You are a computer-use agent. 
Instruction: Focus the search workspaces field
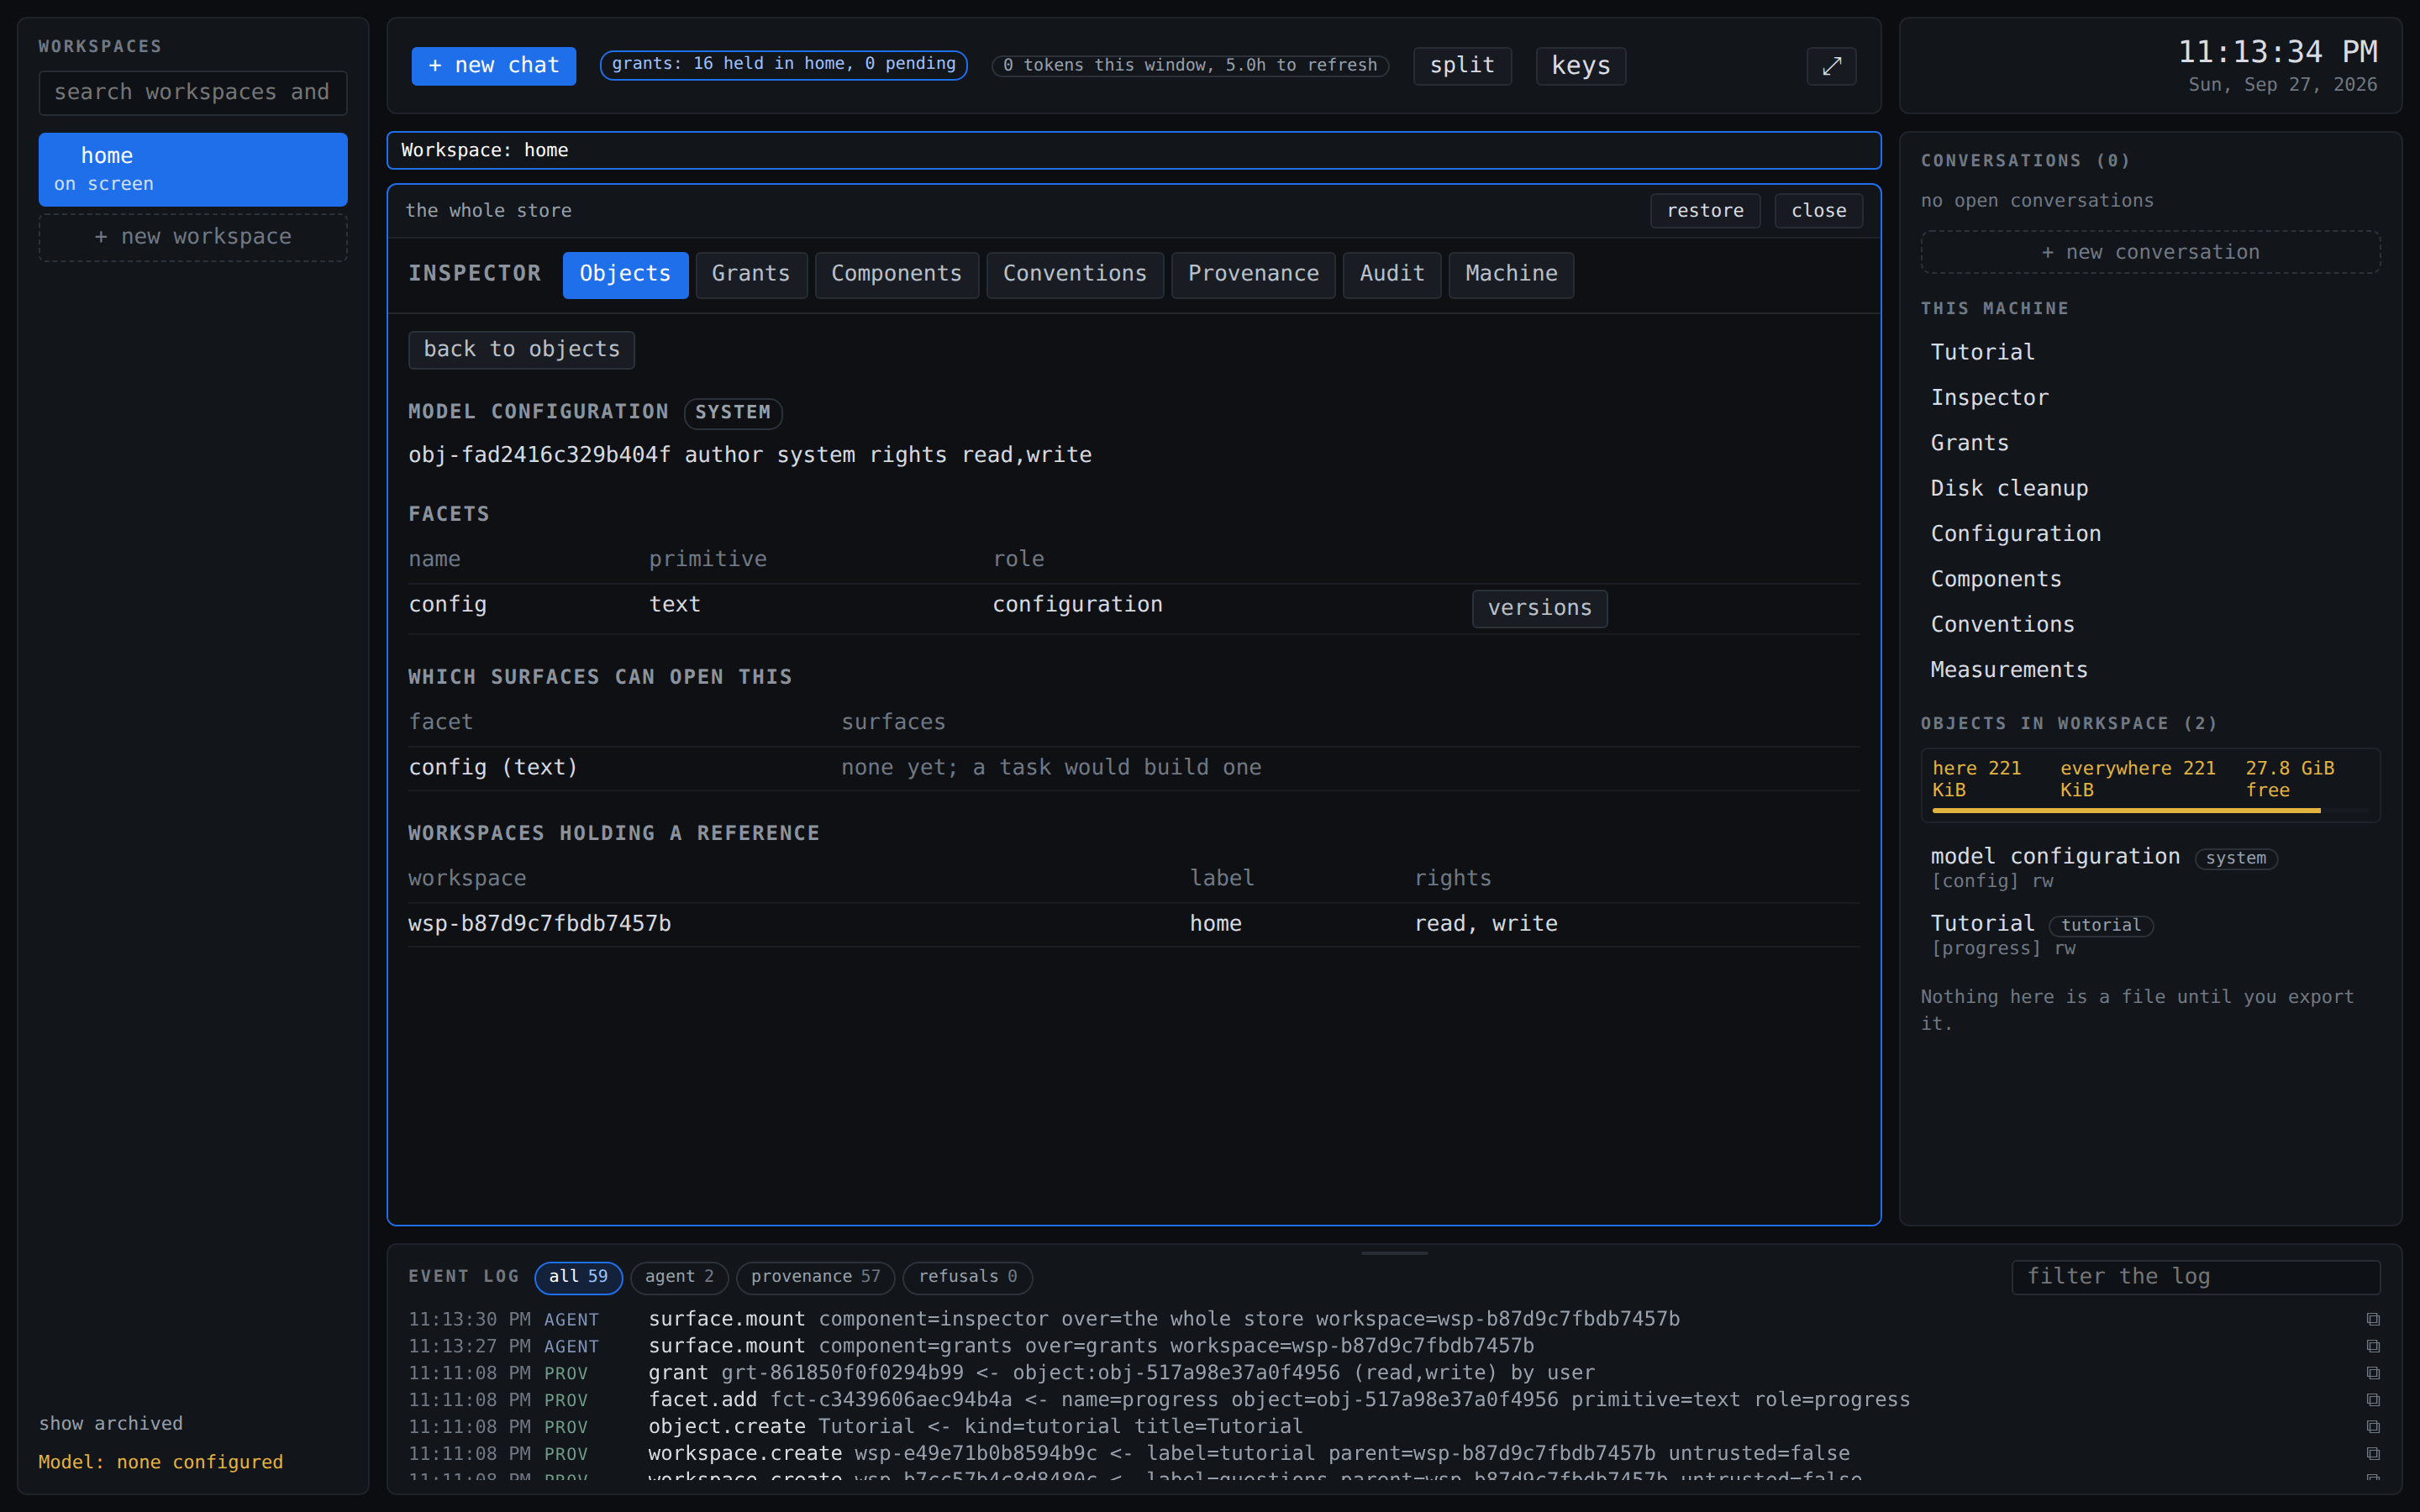[x=193, y=93]
